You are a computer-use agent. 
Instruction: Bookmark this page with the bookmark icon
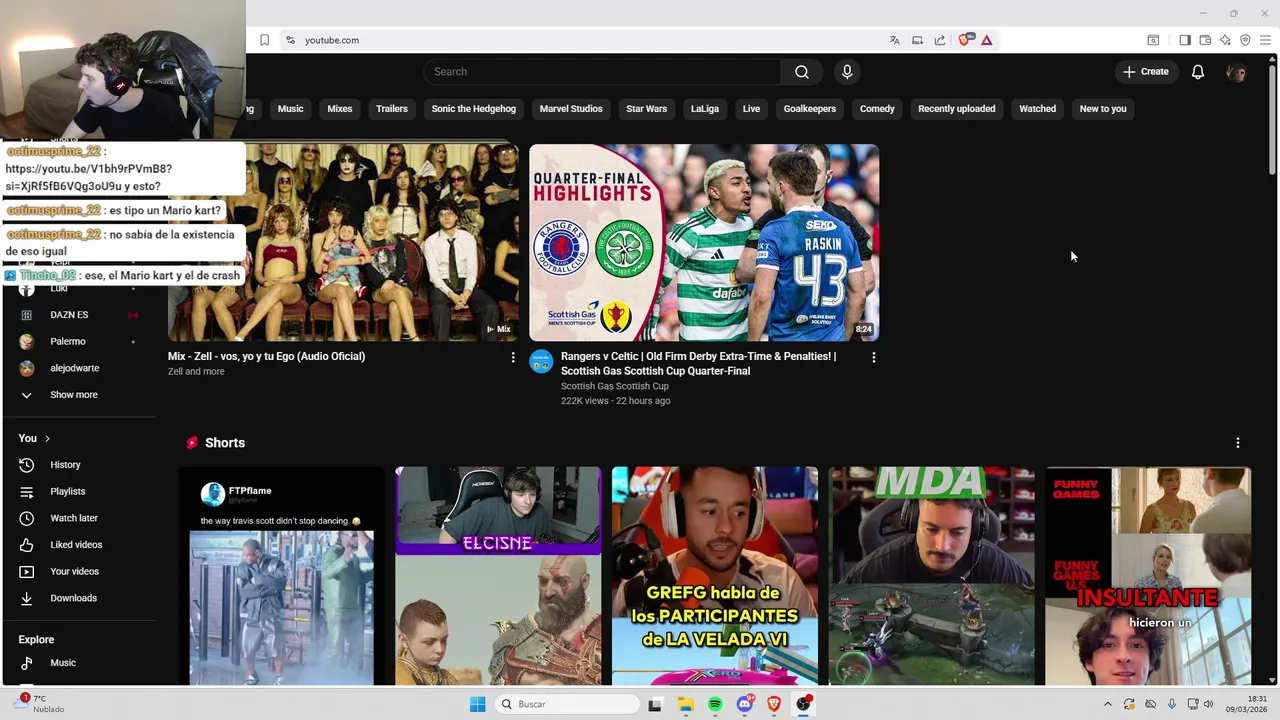coord(264,40)
